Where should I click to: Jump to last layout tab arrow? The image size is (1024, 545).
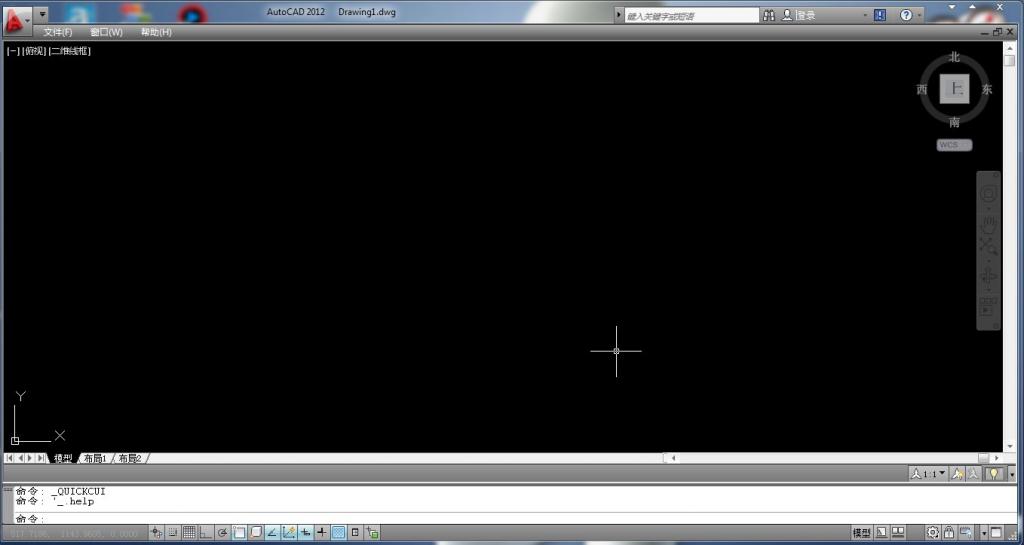[x=40, y=458]
